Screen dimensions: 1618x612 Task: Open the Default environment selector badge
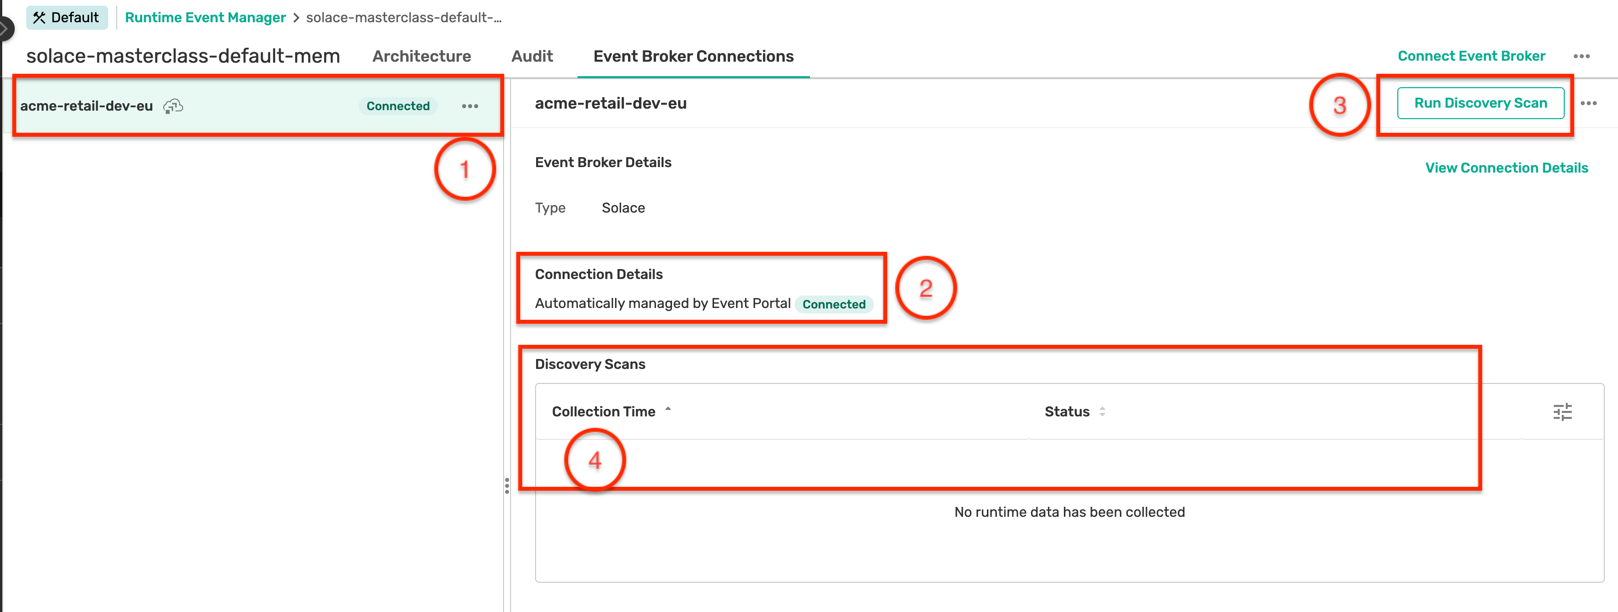[67, 18]
